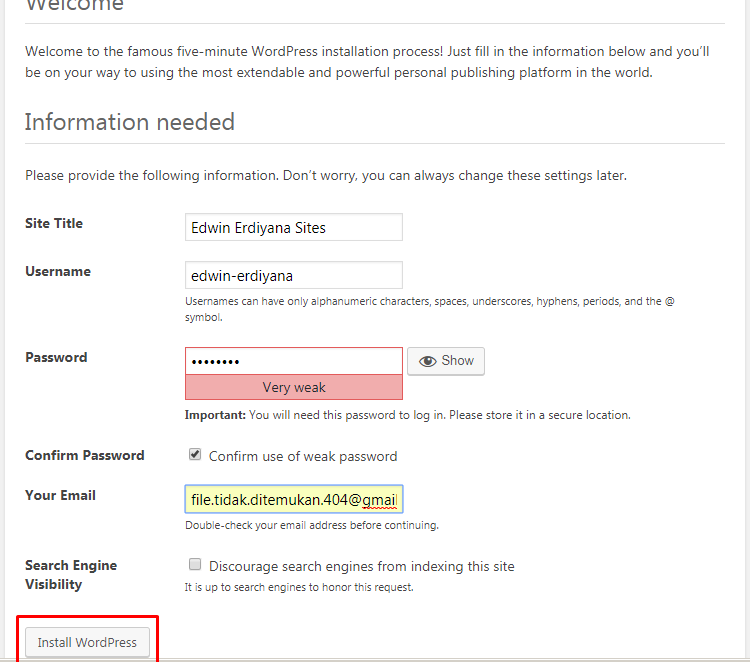750x662 pixels.
Task: Enable Discourage search engines checkbox
Action: click(195, 564)
